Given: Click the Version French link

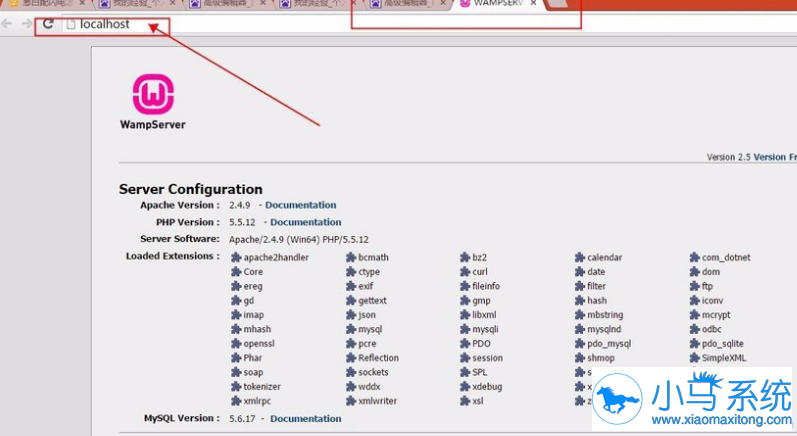Looking at the screenshot, I should pos(775,157).
